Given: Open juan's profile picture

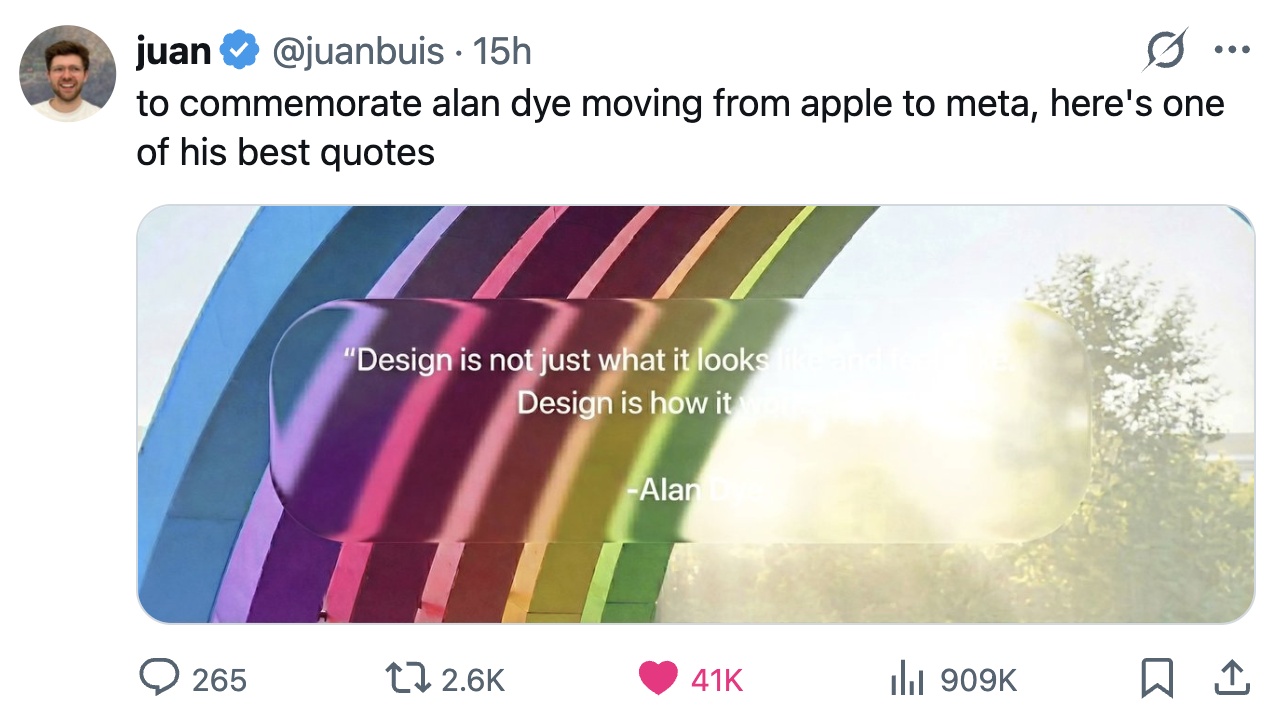Looking at the screenshot, I should point(68,74).
